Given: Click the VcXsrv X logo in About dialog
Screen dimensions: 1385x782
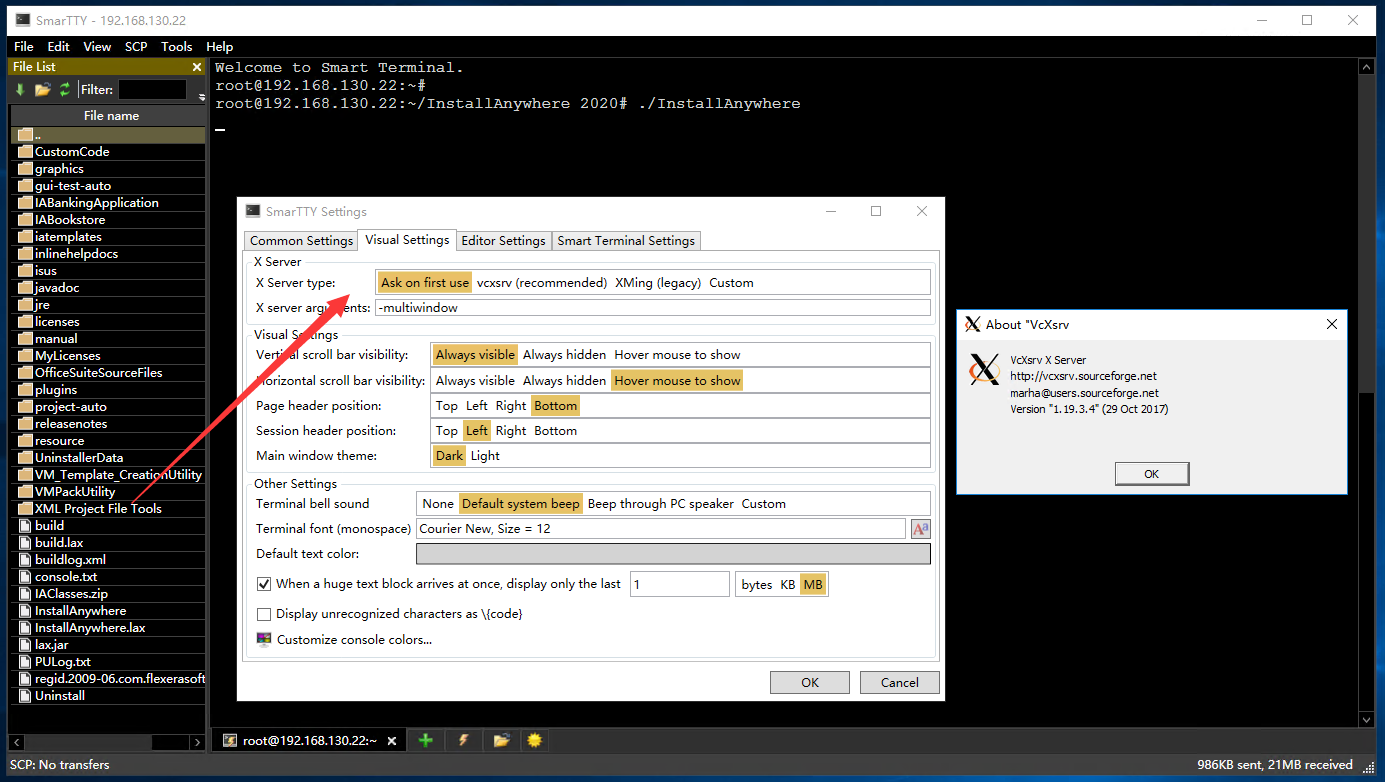Looking at the screenshot, I should [984, 369].
